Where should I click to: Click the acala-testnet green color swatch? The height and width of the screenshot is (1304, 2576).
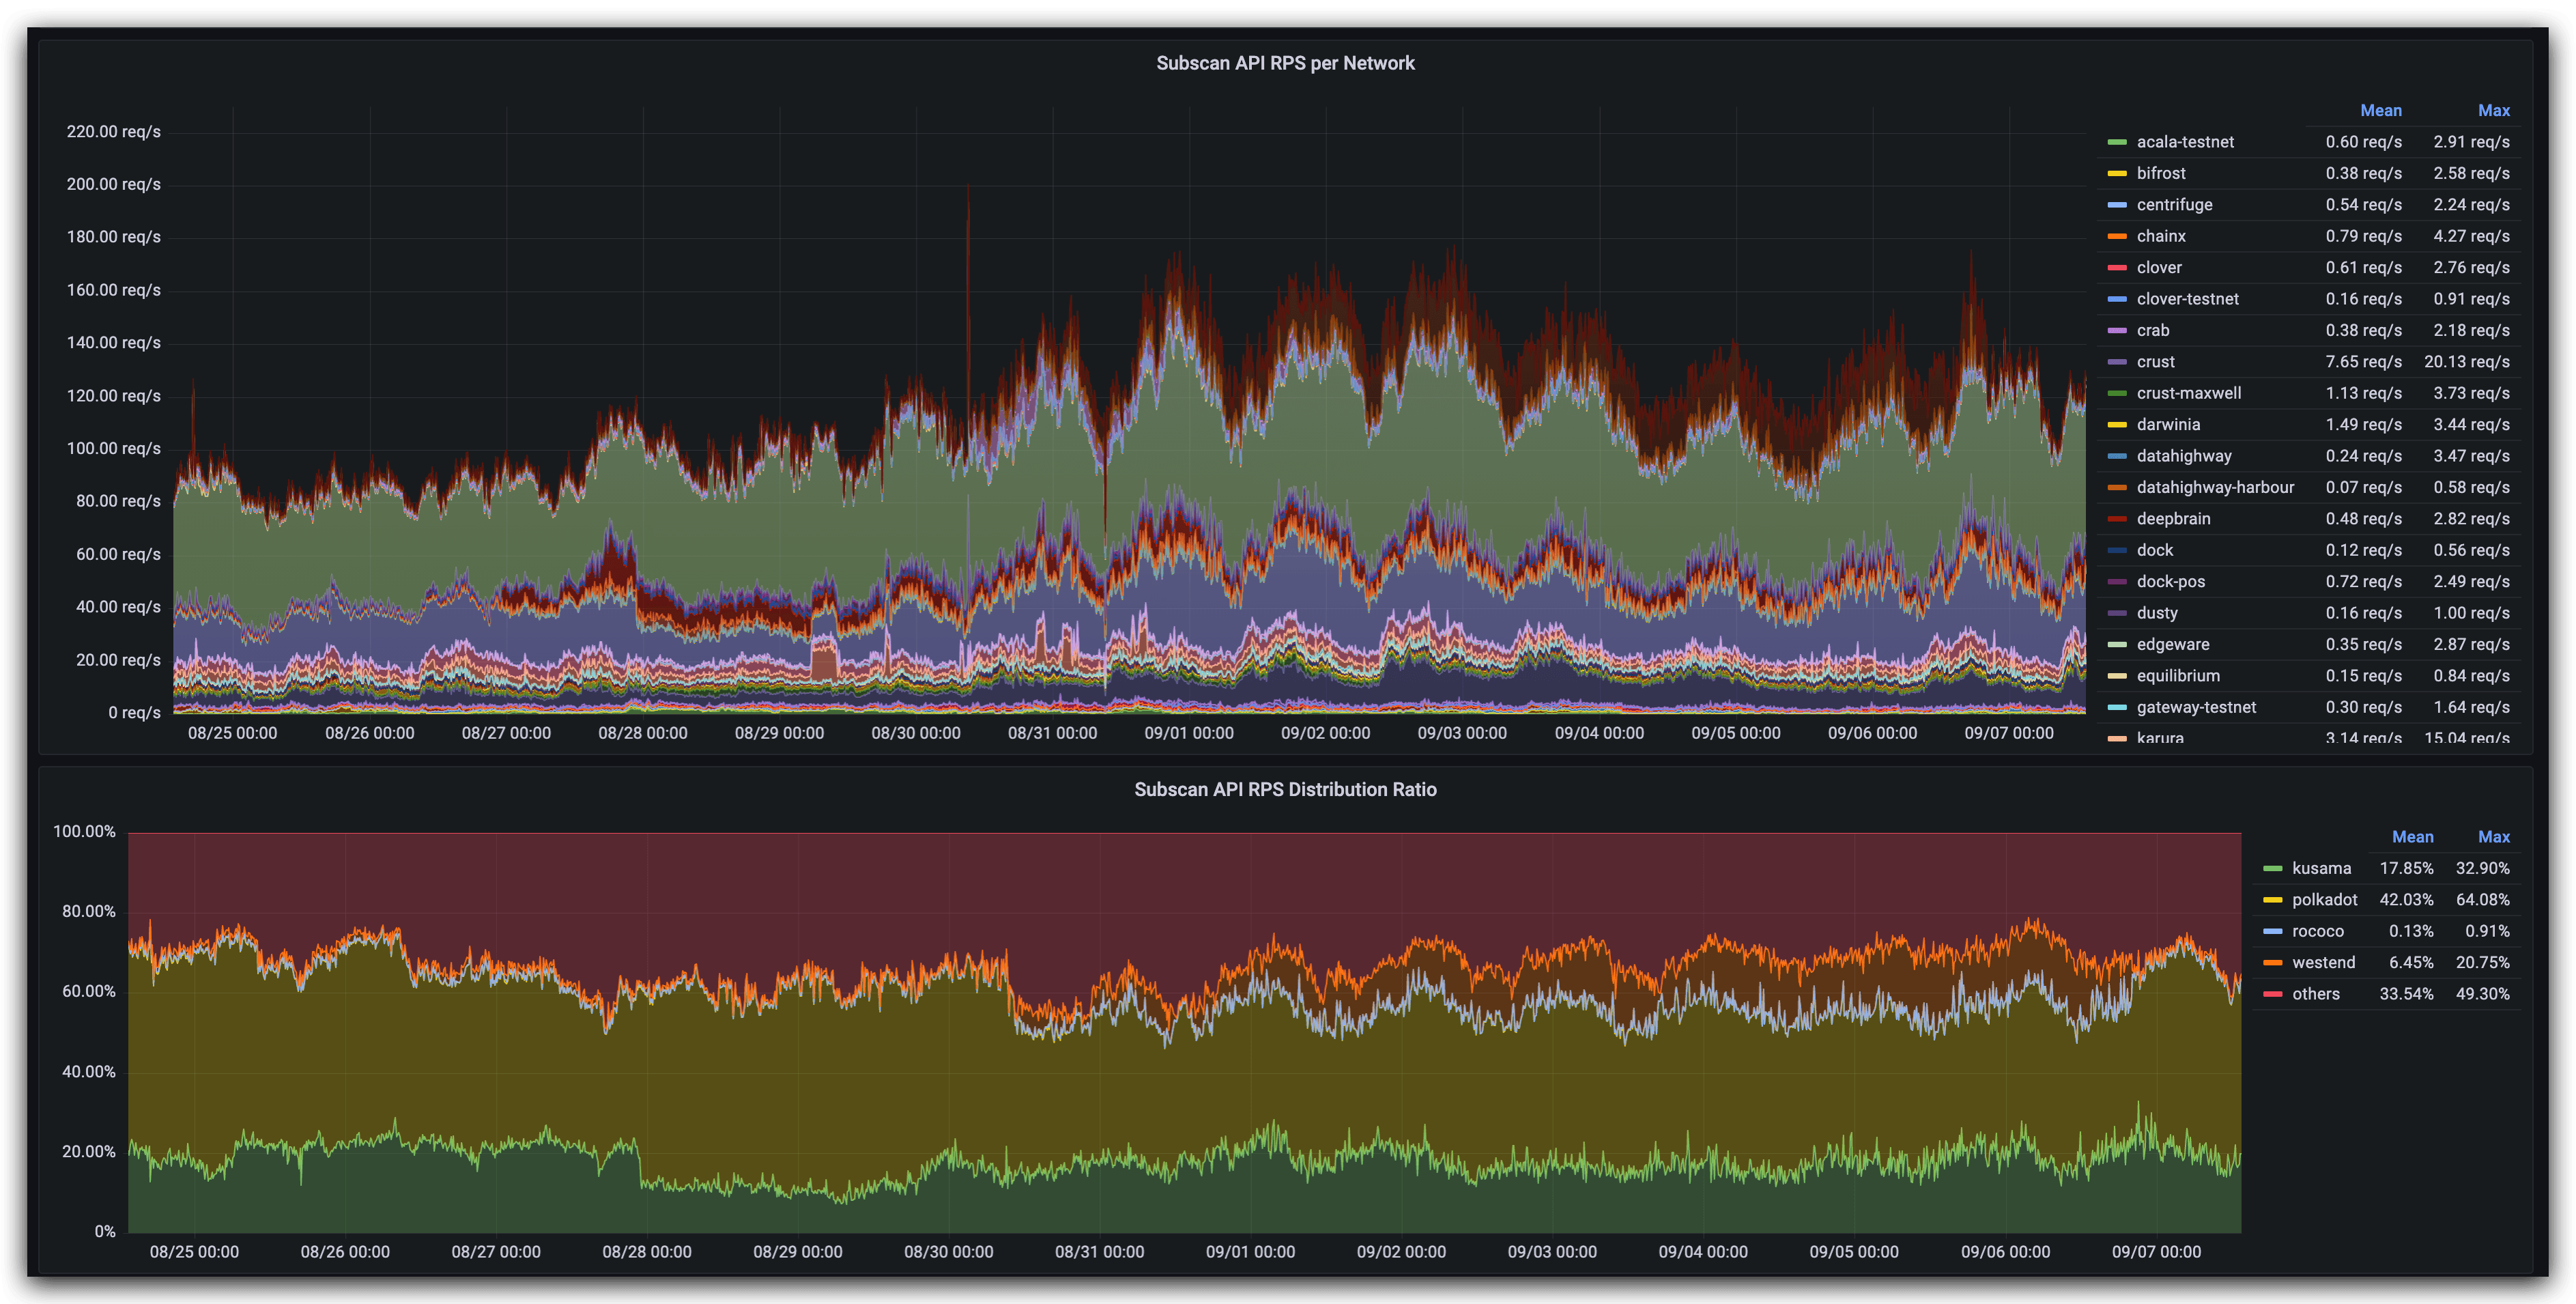[2116, 142]
